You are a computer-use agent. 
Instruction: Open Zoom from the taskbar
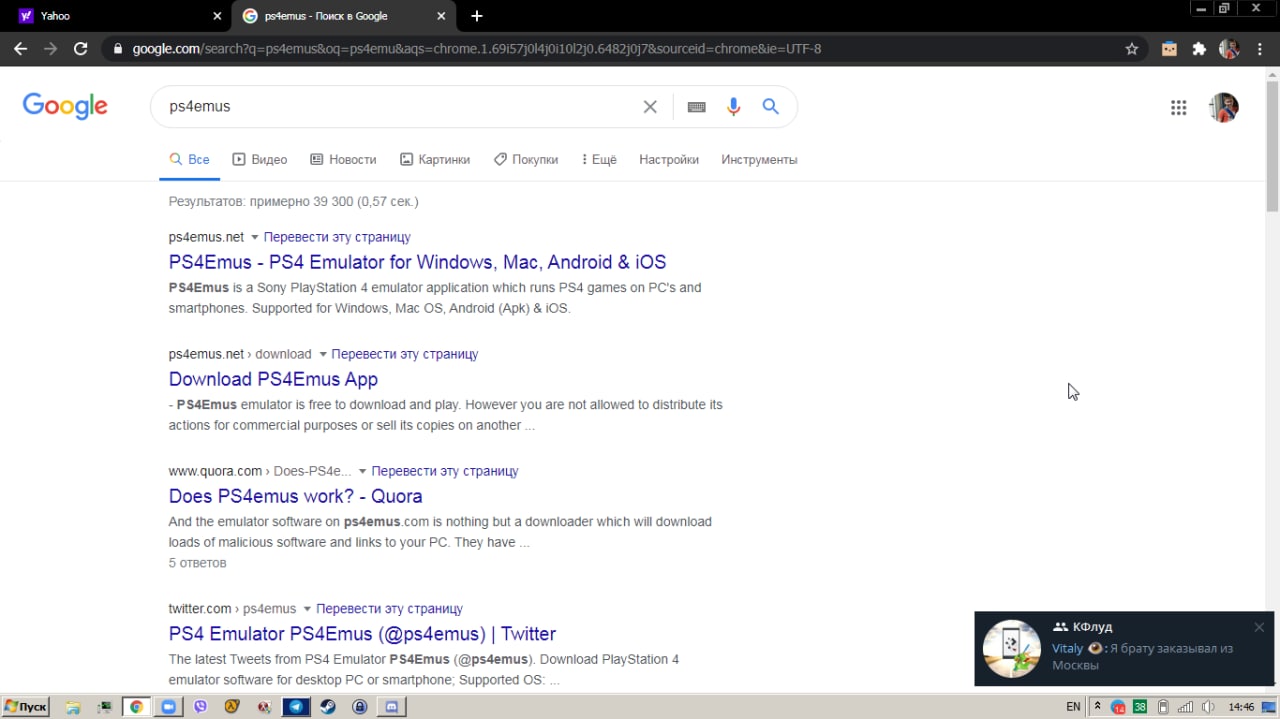coord(168,707)
